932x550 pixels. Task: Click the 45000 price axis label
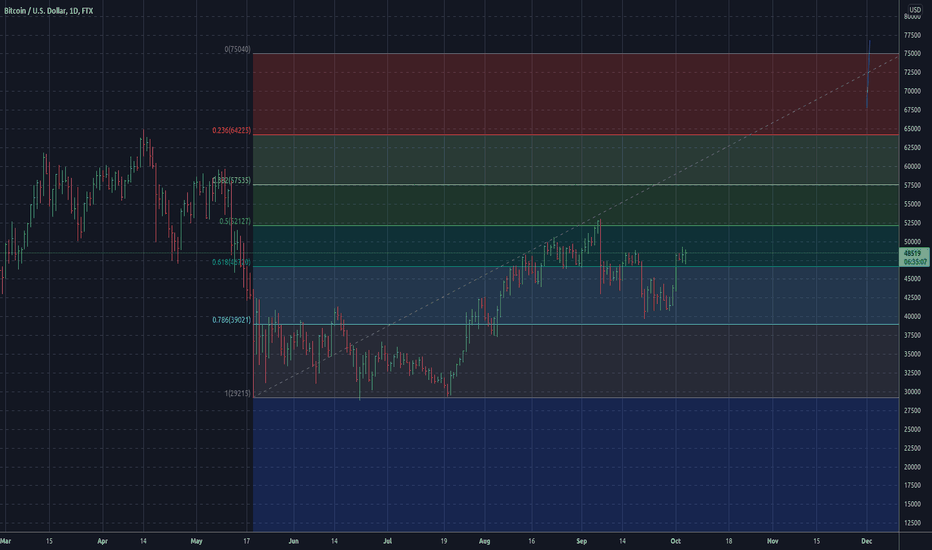(x=912, y=278)
